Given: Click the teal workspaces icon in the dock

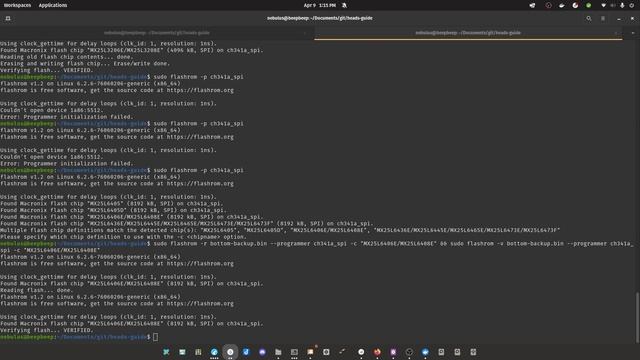Looking at the screenshot, I should tap(166, 352).
